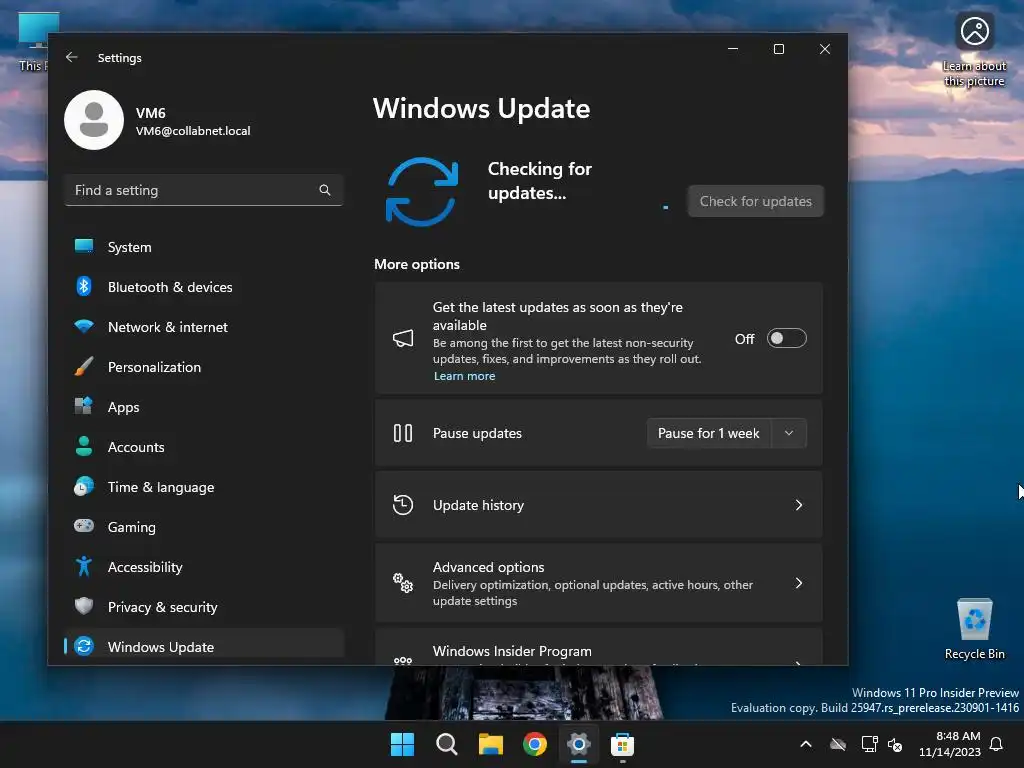Screen dimensions: 1024x768
Task: Click the Accounts person icon
Action: 84,446
